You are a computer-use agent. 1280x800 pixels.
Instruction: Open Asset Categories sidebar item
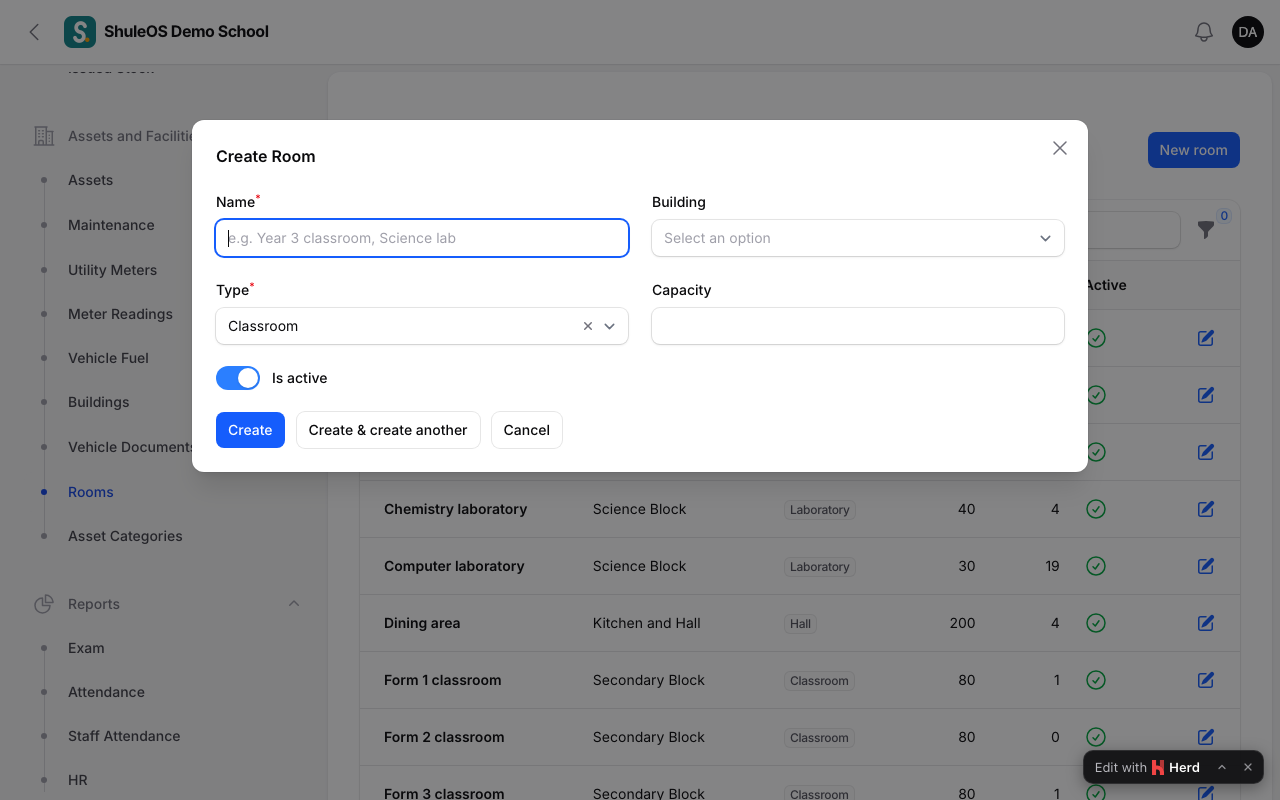(125, 536)
